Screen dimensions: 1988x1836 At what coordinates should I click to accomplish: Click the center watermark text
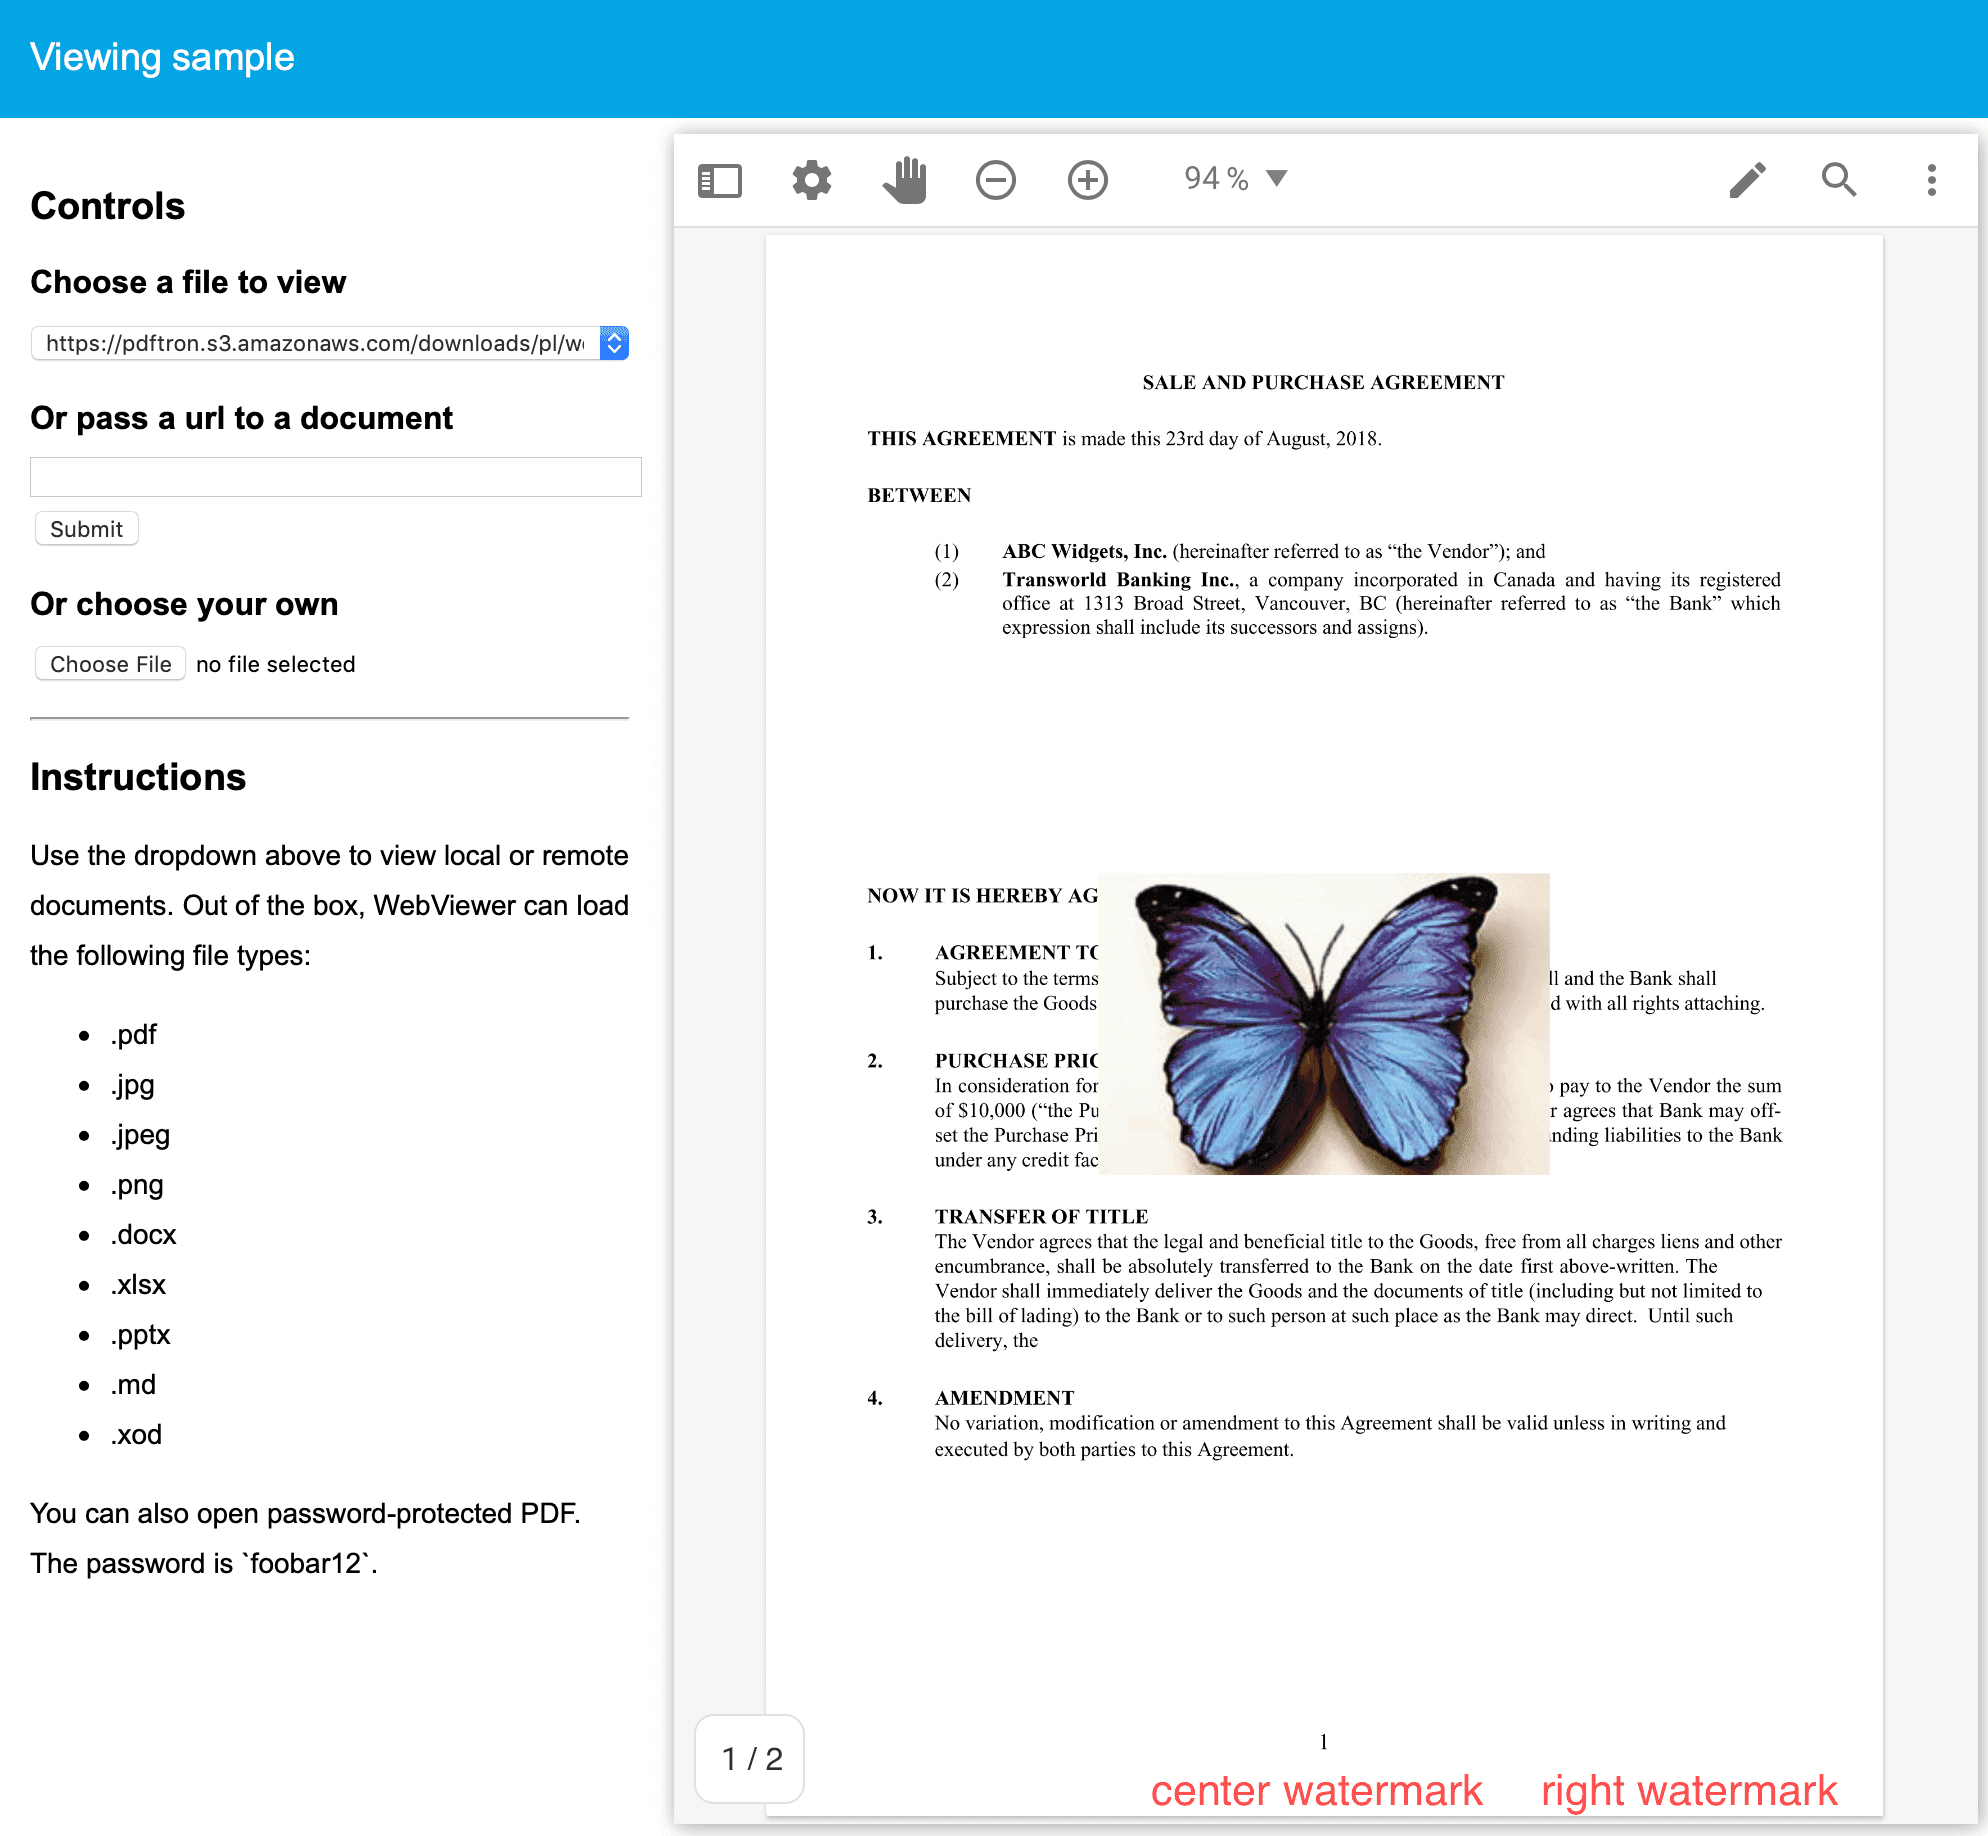(x=1316, y=1790)
